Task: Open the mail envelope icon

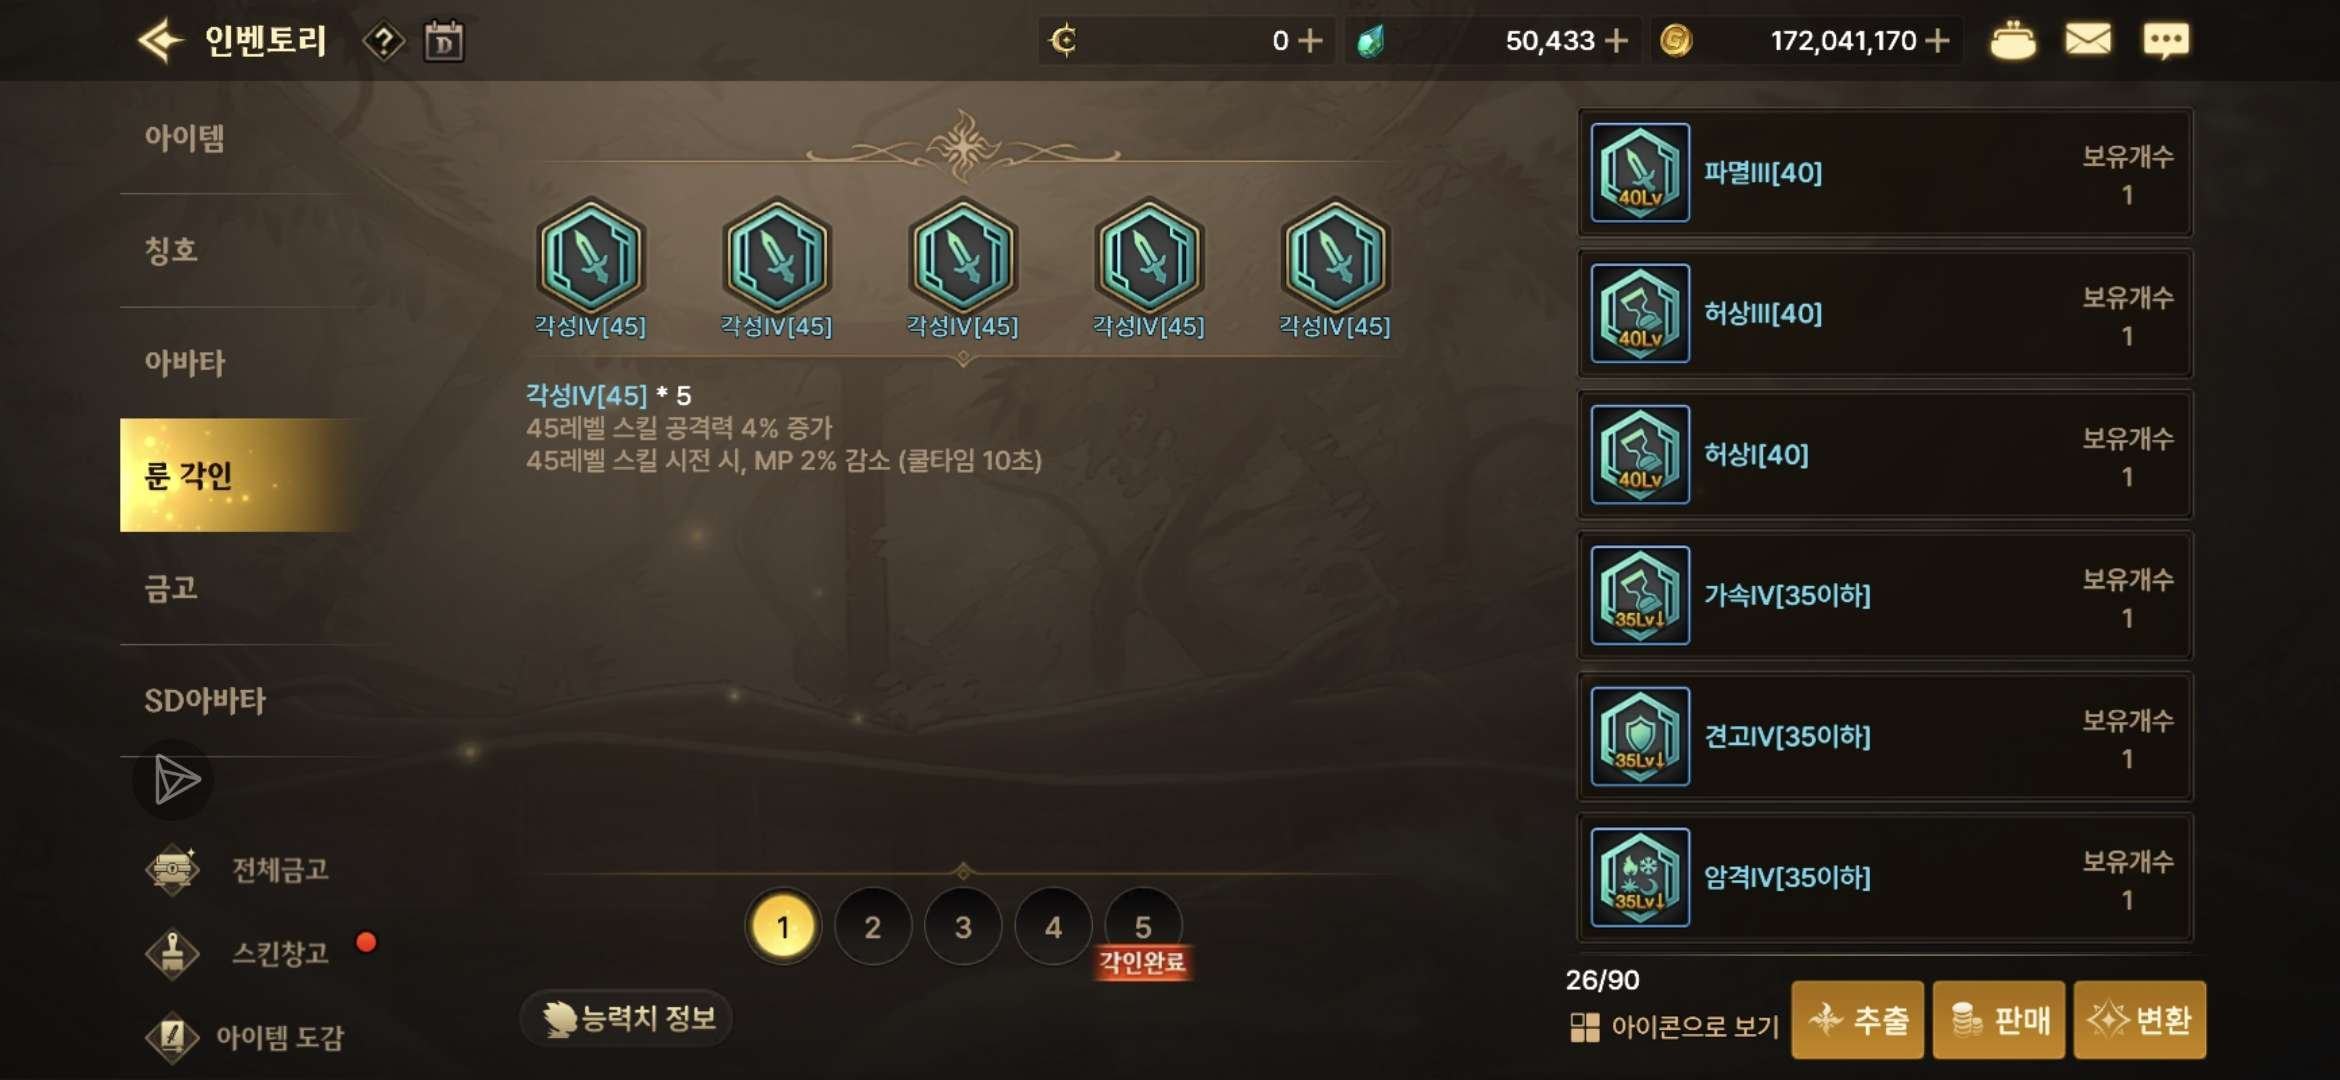Action: 2088,40
